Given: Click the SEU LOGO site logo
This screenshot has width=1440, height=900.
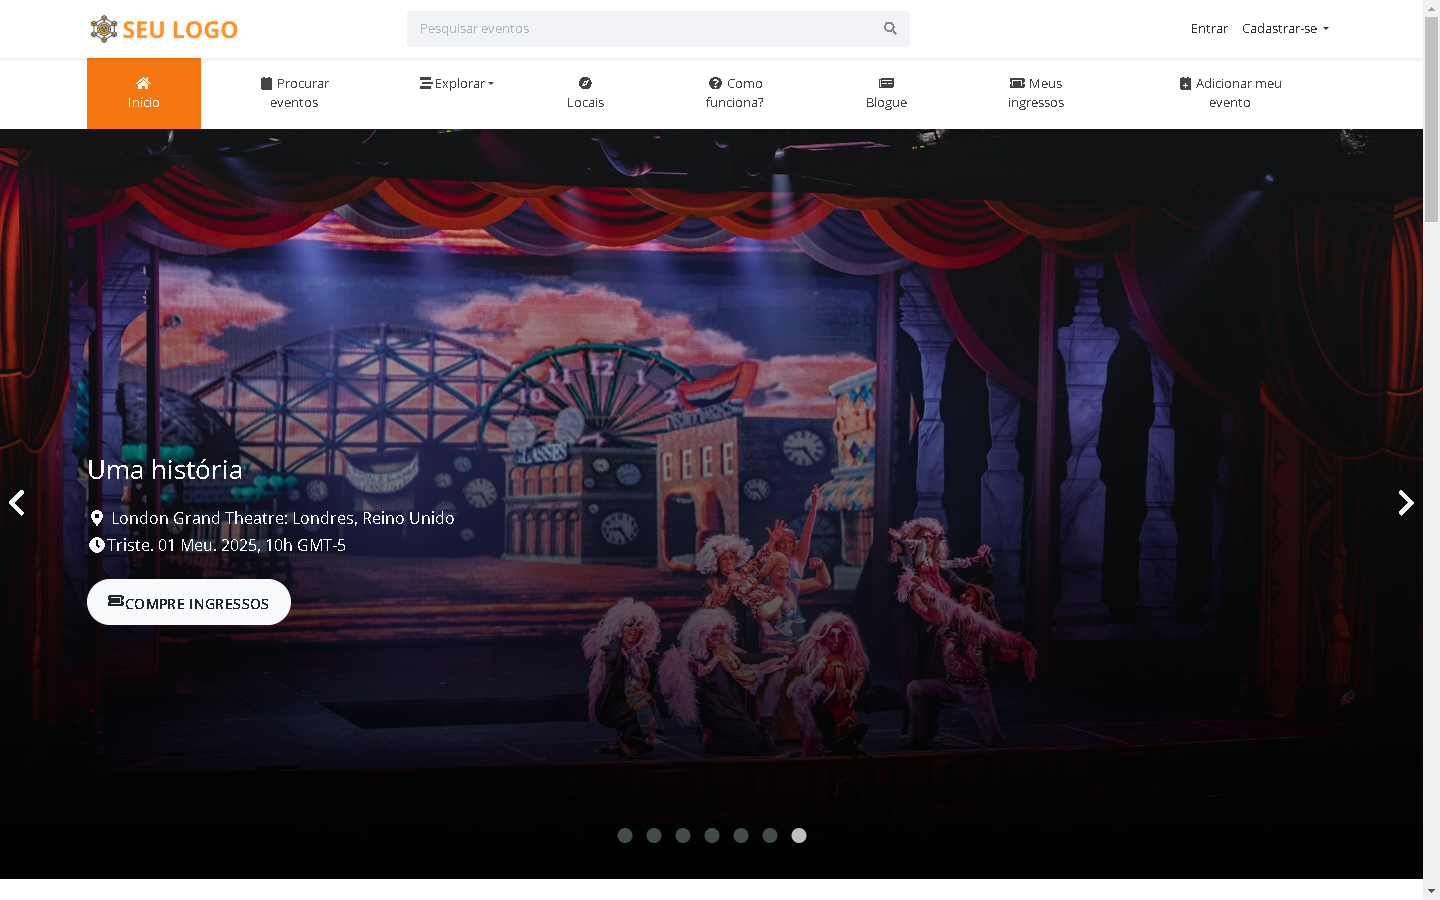Looking at the screenshot, I should (x=164, y=29).
